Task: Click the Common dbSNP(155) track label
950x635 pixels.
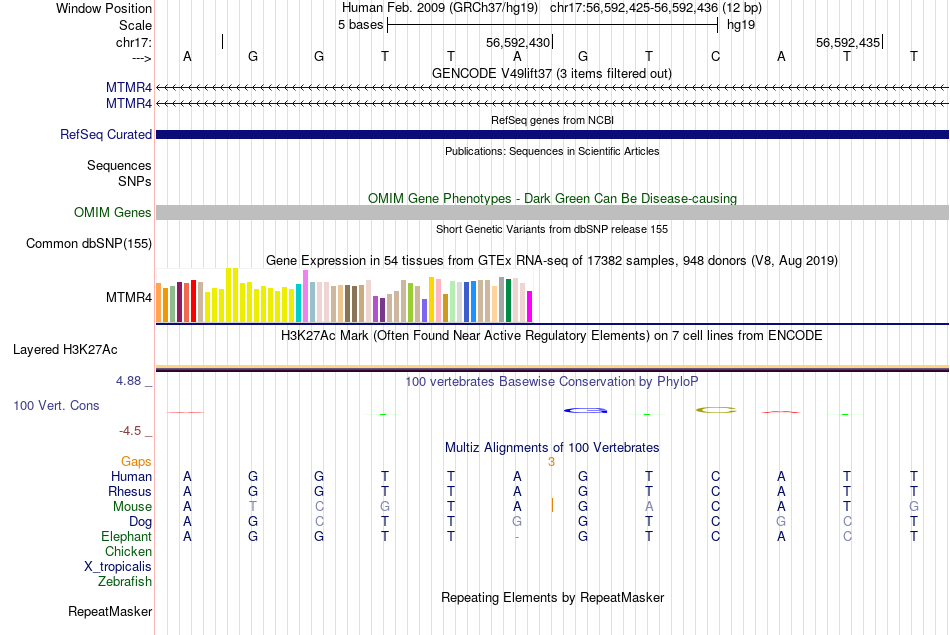Action: point(88,244)
